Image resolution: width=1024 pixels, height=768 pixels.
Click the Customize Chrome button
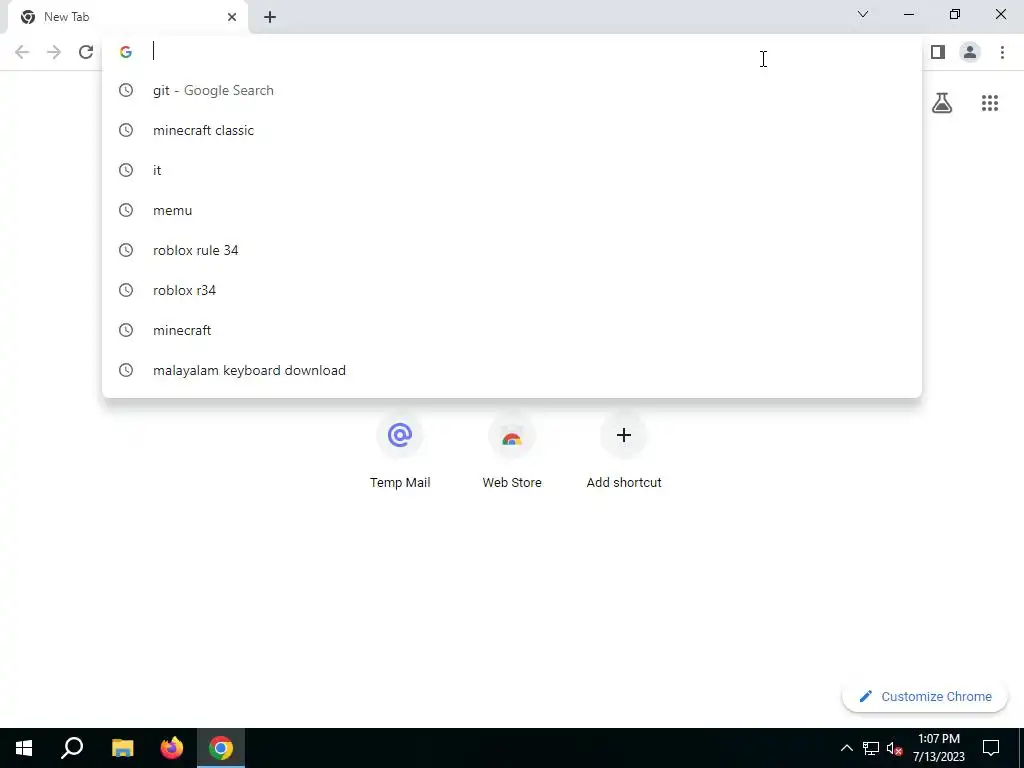click(925, 697)
